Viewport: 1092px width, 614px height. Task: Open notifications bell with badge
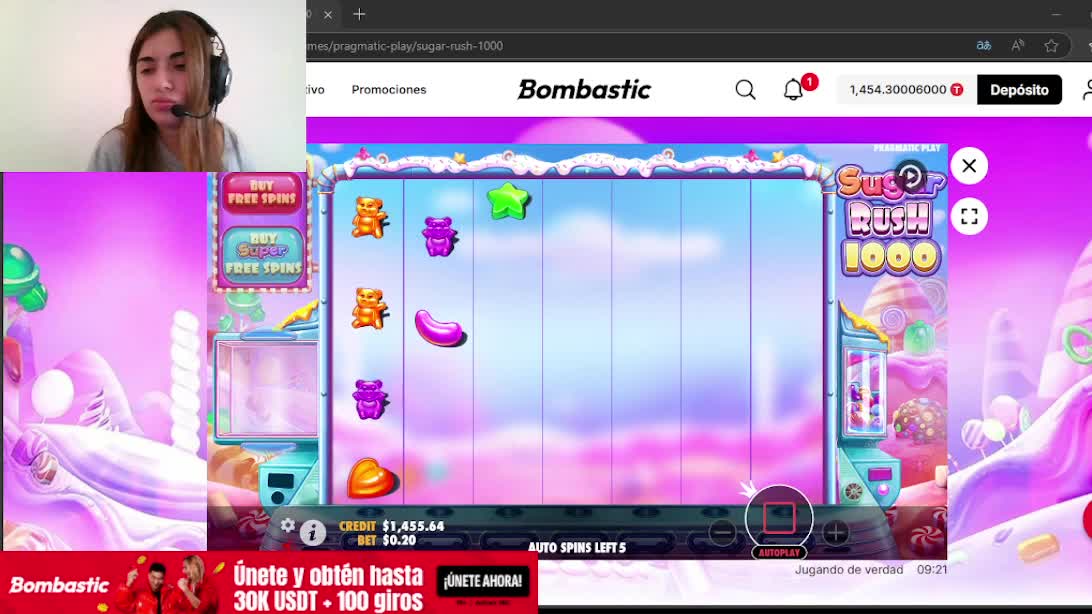(794, 90)
